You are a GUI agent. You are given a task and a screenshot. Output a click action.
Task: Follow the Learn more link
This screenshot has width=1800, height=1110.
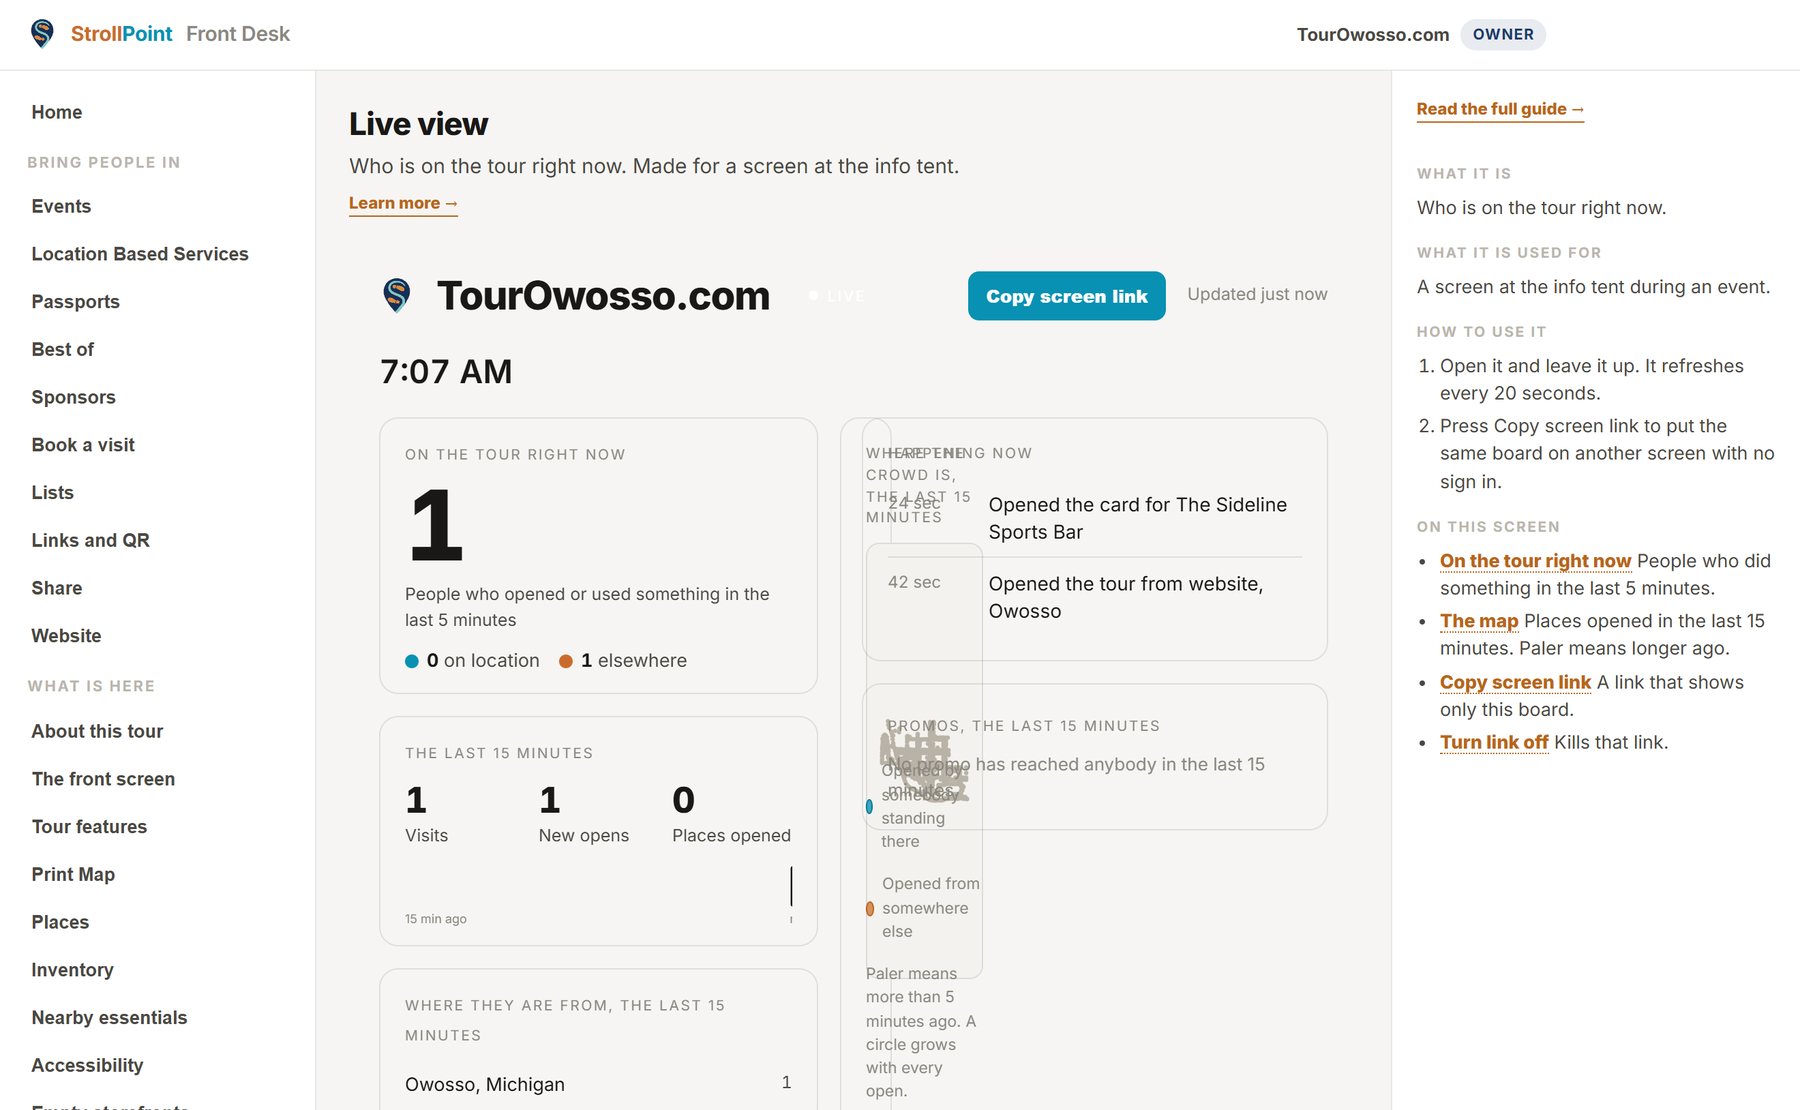(x=403, y=203)
